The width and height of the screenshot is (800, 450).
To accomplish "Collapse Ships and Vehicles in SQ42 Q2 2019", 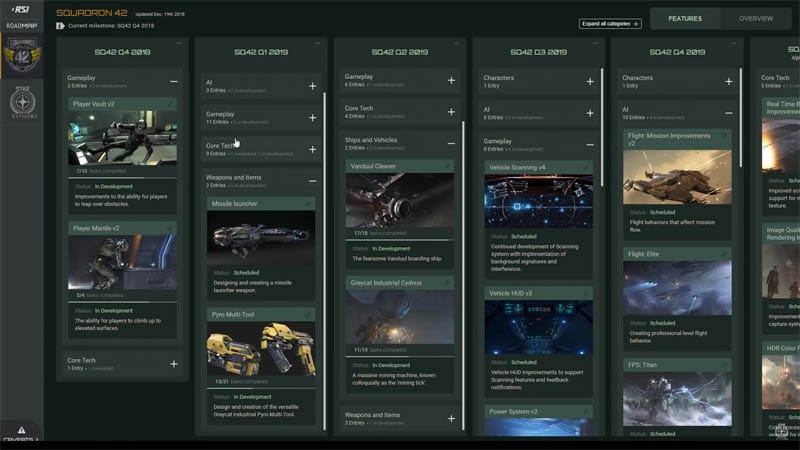I will click(452, 143).
